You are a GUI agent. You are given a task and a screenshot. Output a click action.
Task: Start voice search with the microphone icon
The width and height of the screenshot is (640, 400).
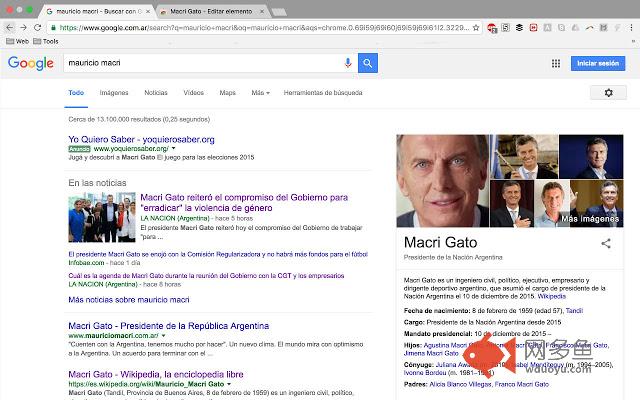(x=348, y=63)
